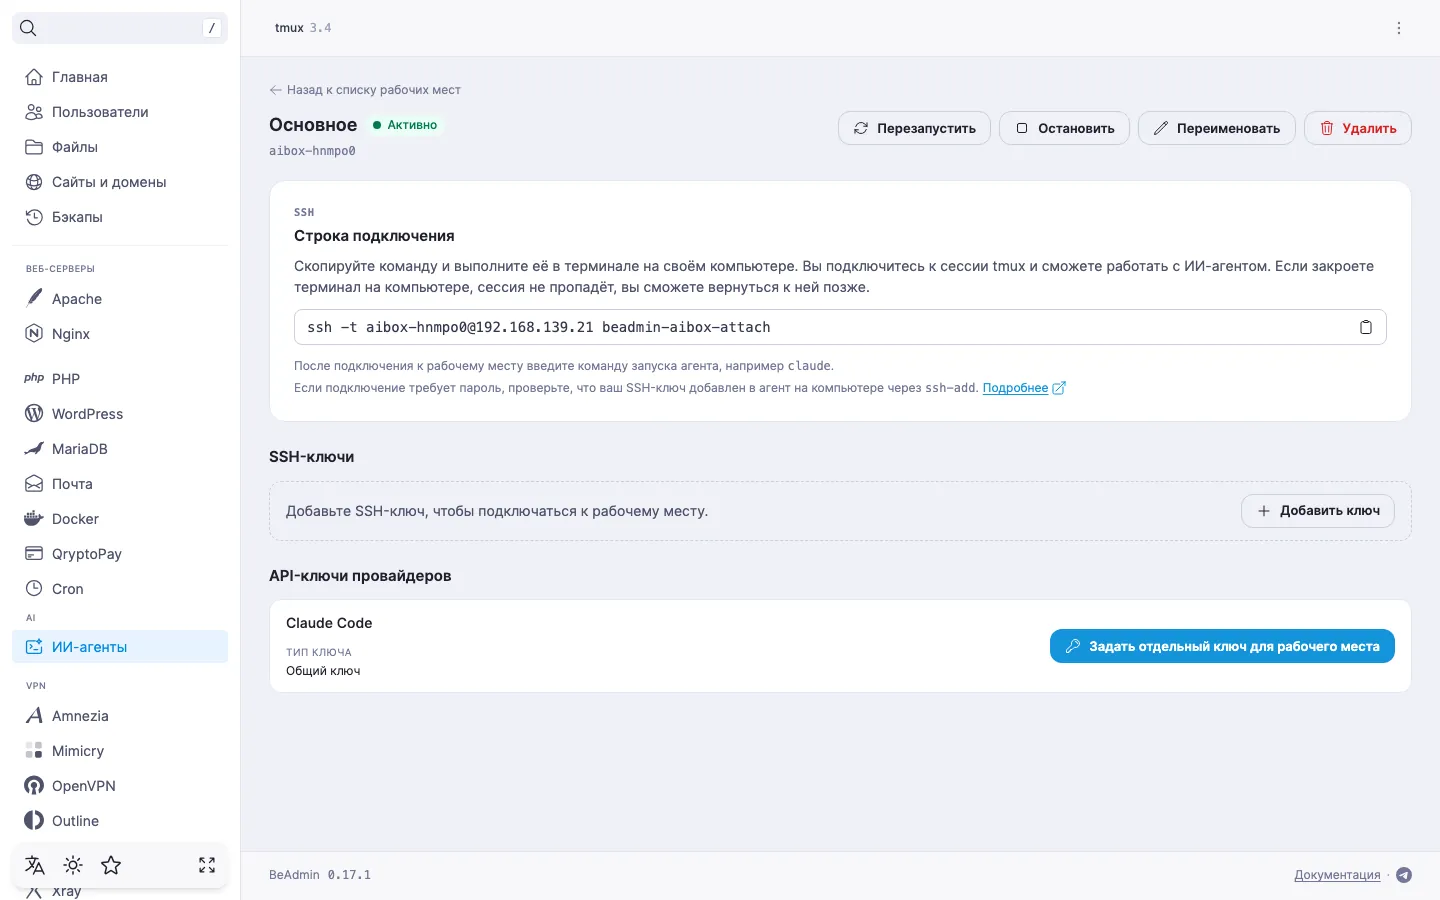Open Cron scheduler section

(120, 589)
